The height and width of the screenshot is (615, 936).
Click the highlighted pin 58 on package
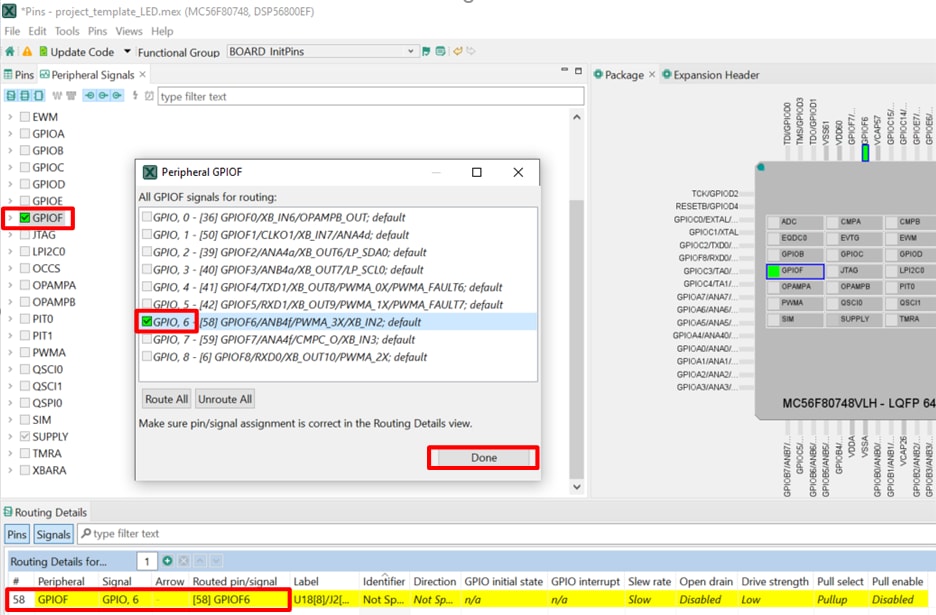pyautogui.click(x=865, y=153)
